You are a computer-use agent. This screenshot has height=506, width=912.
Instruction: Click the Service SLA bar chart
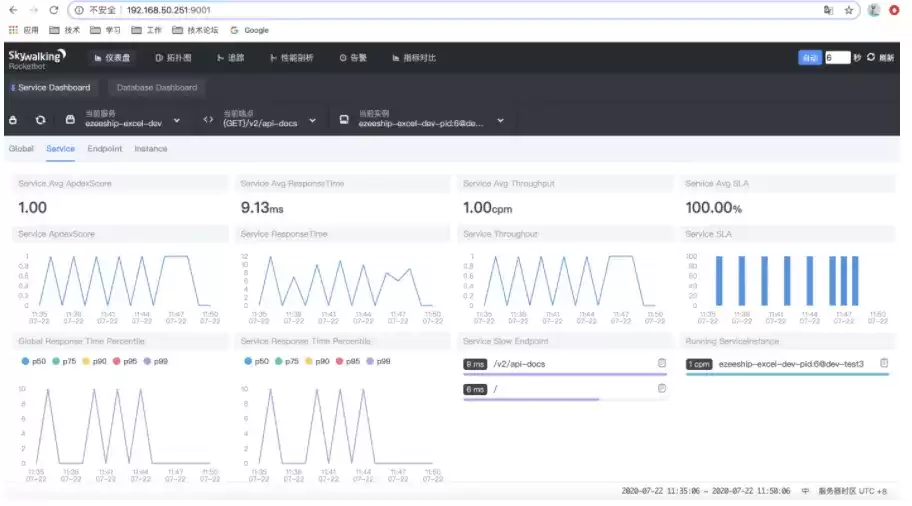click(x=788, y=288)
